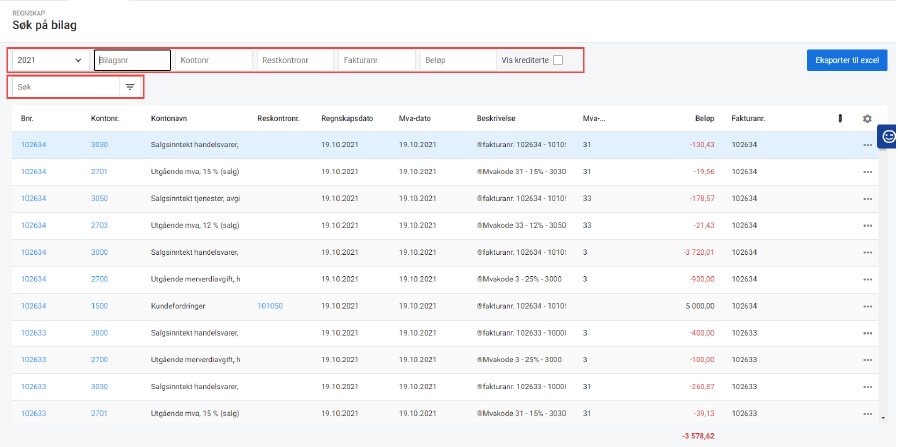This screenshot has height=447, width=898.
Task: Open account link 1500
Action: [99, 307]
